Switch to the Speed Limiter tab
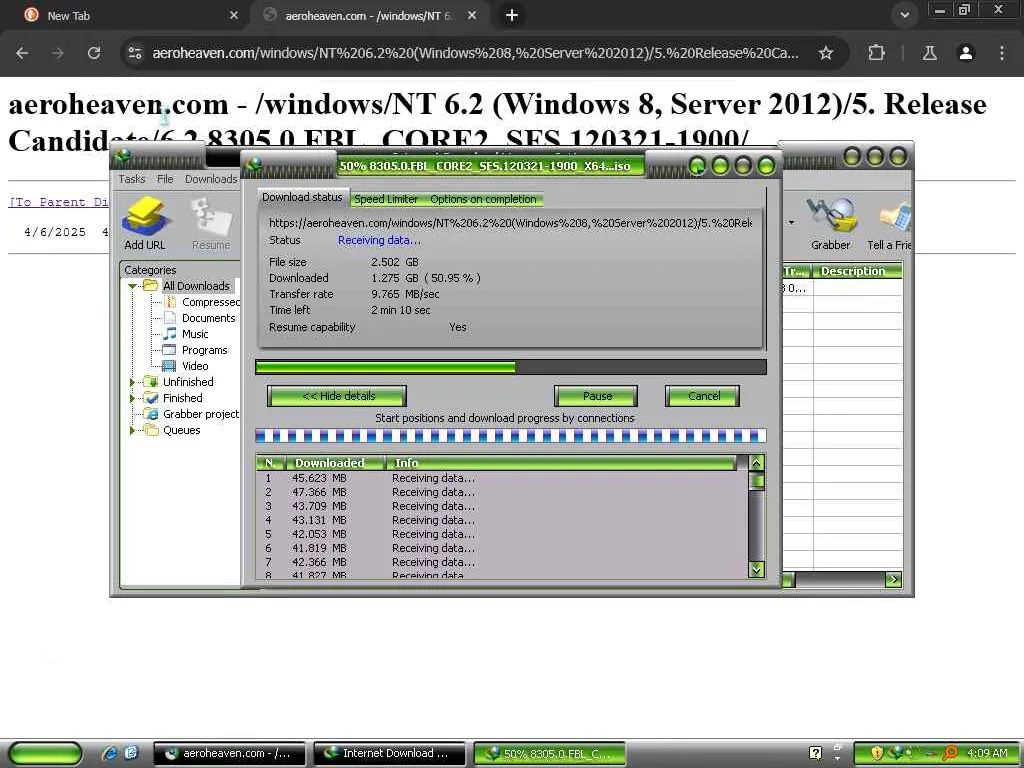 pos(386,199)
